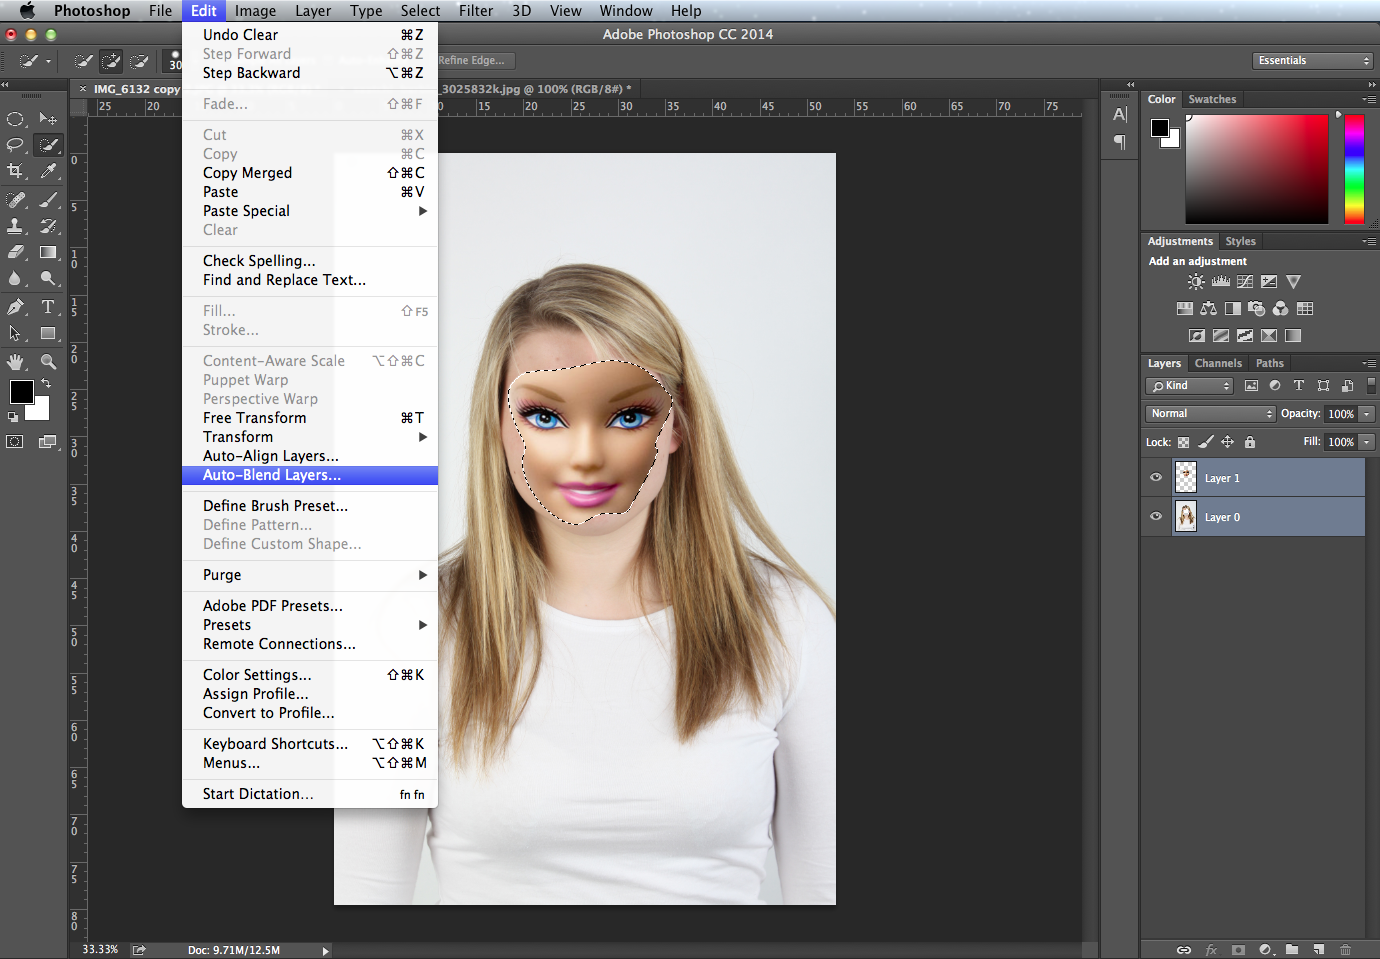Hide Layer 1 using its eye icon
The height and width of the screenshot is (959, 1380).
click(1156, 478)
